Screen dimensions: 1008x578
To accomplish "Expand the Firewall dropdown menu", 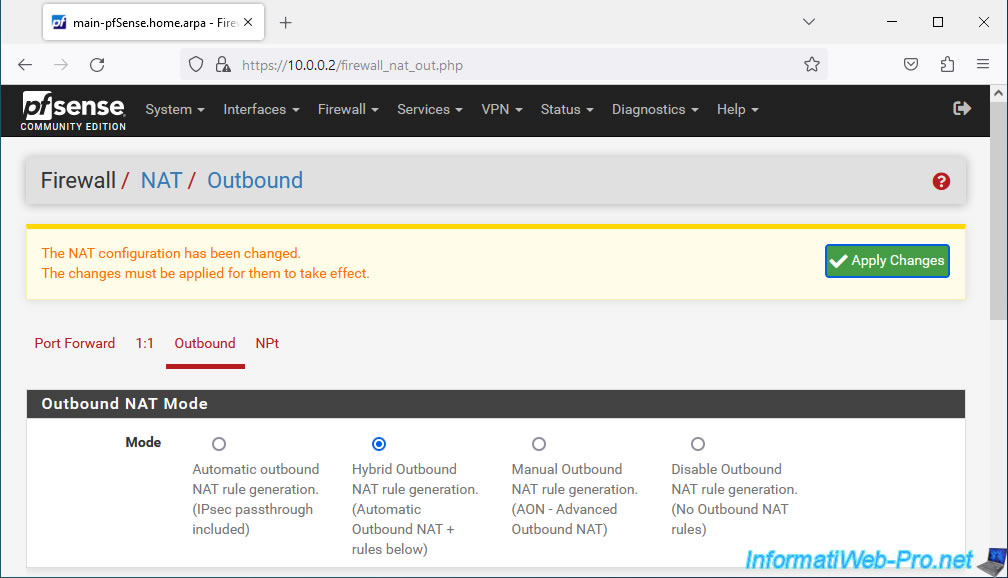I will (348, 109).
